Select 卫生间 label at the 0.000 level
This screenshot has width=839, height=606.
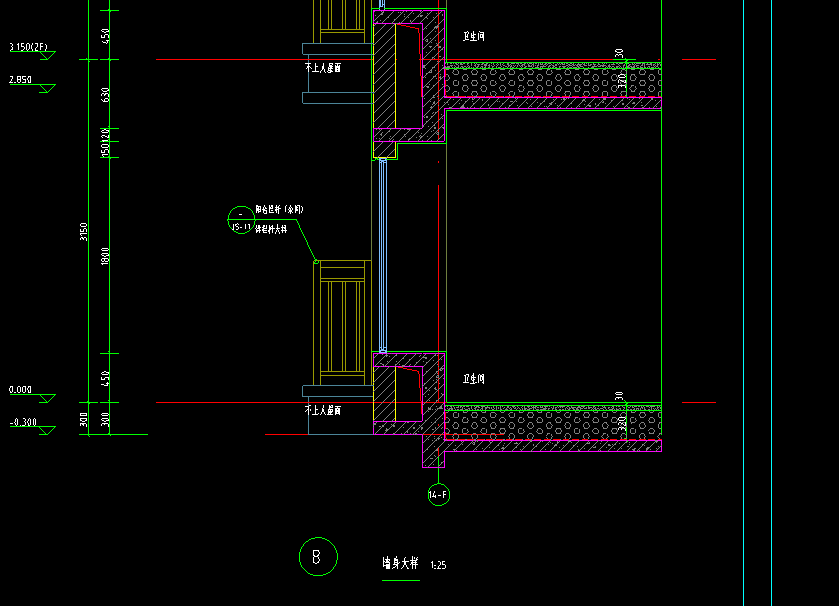(x=474, y=379)
